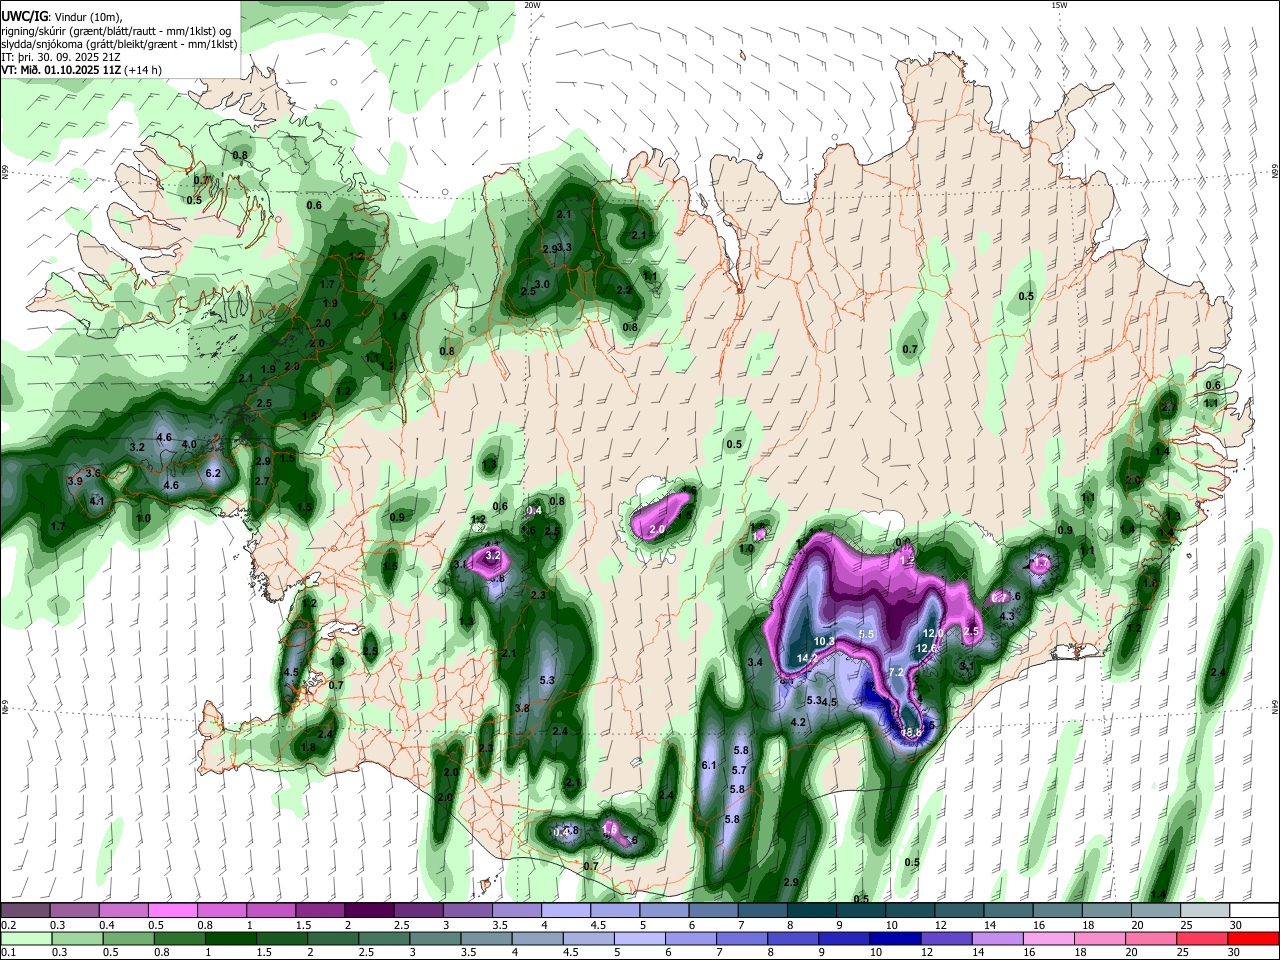Pick the light pink swatch labeled 16 in lower legend
Viewport: 1280px width, 960px height.
coord(1047,938)
